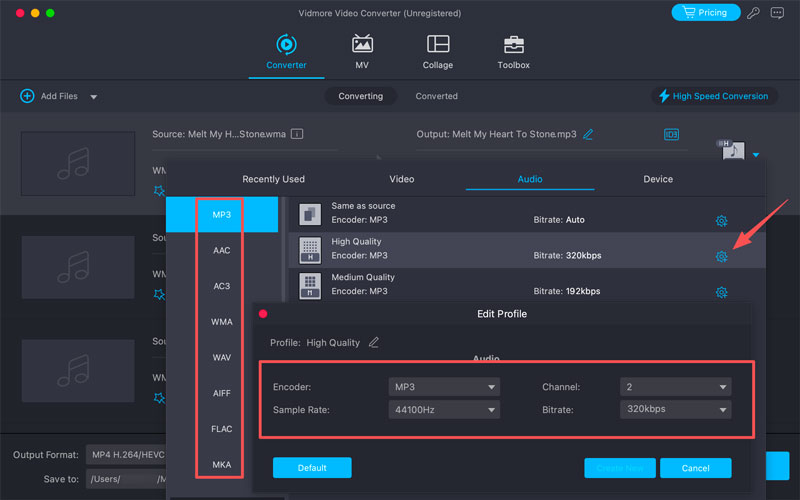
Task: Click the Bitrate: 192kbps text
Action: tap(566, 291)
